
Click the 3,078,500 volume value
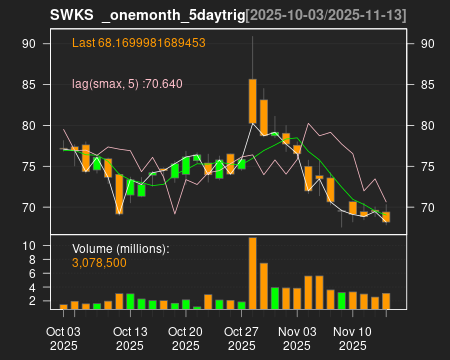click(x=99, y=263)
